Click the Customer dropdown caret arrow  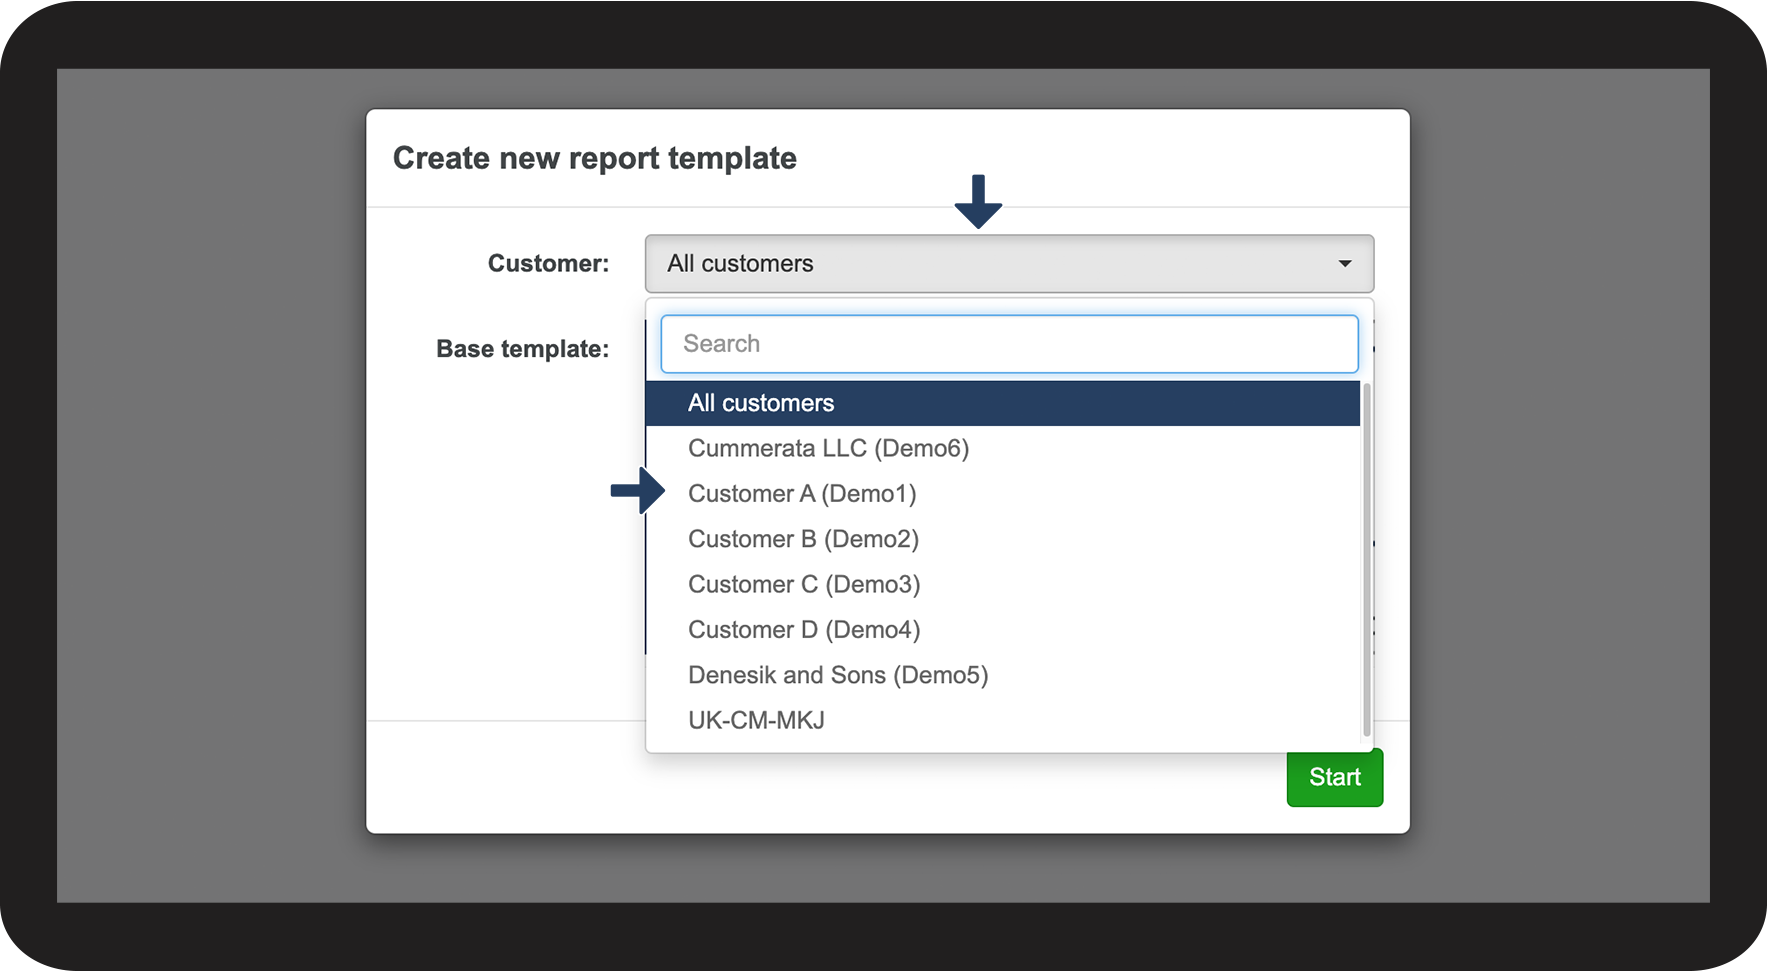pyautogui.click(x=1344, y=264)
